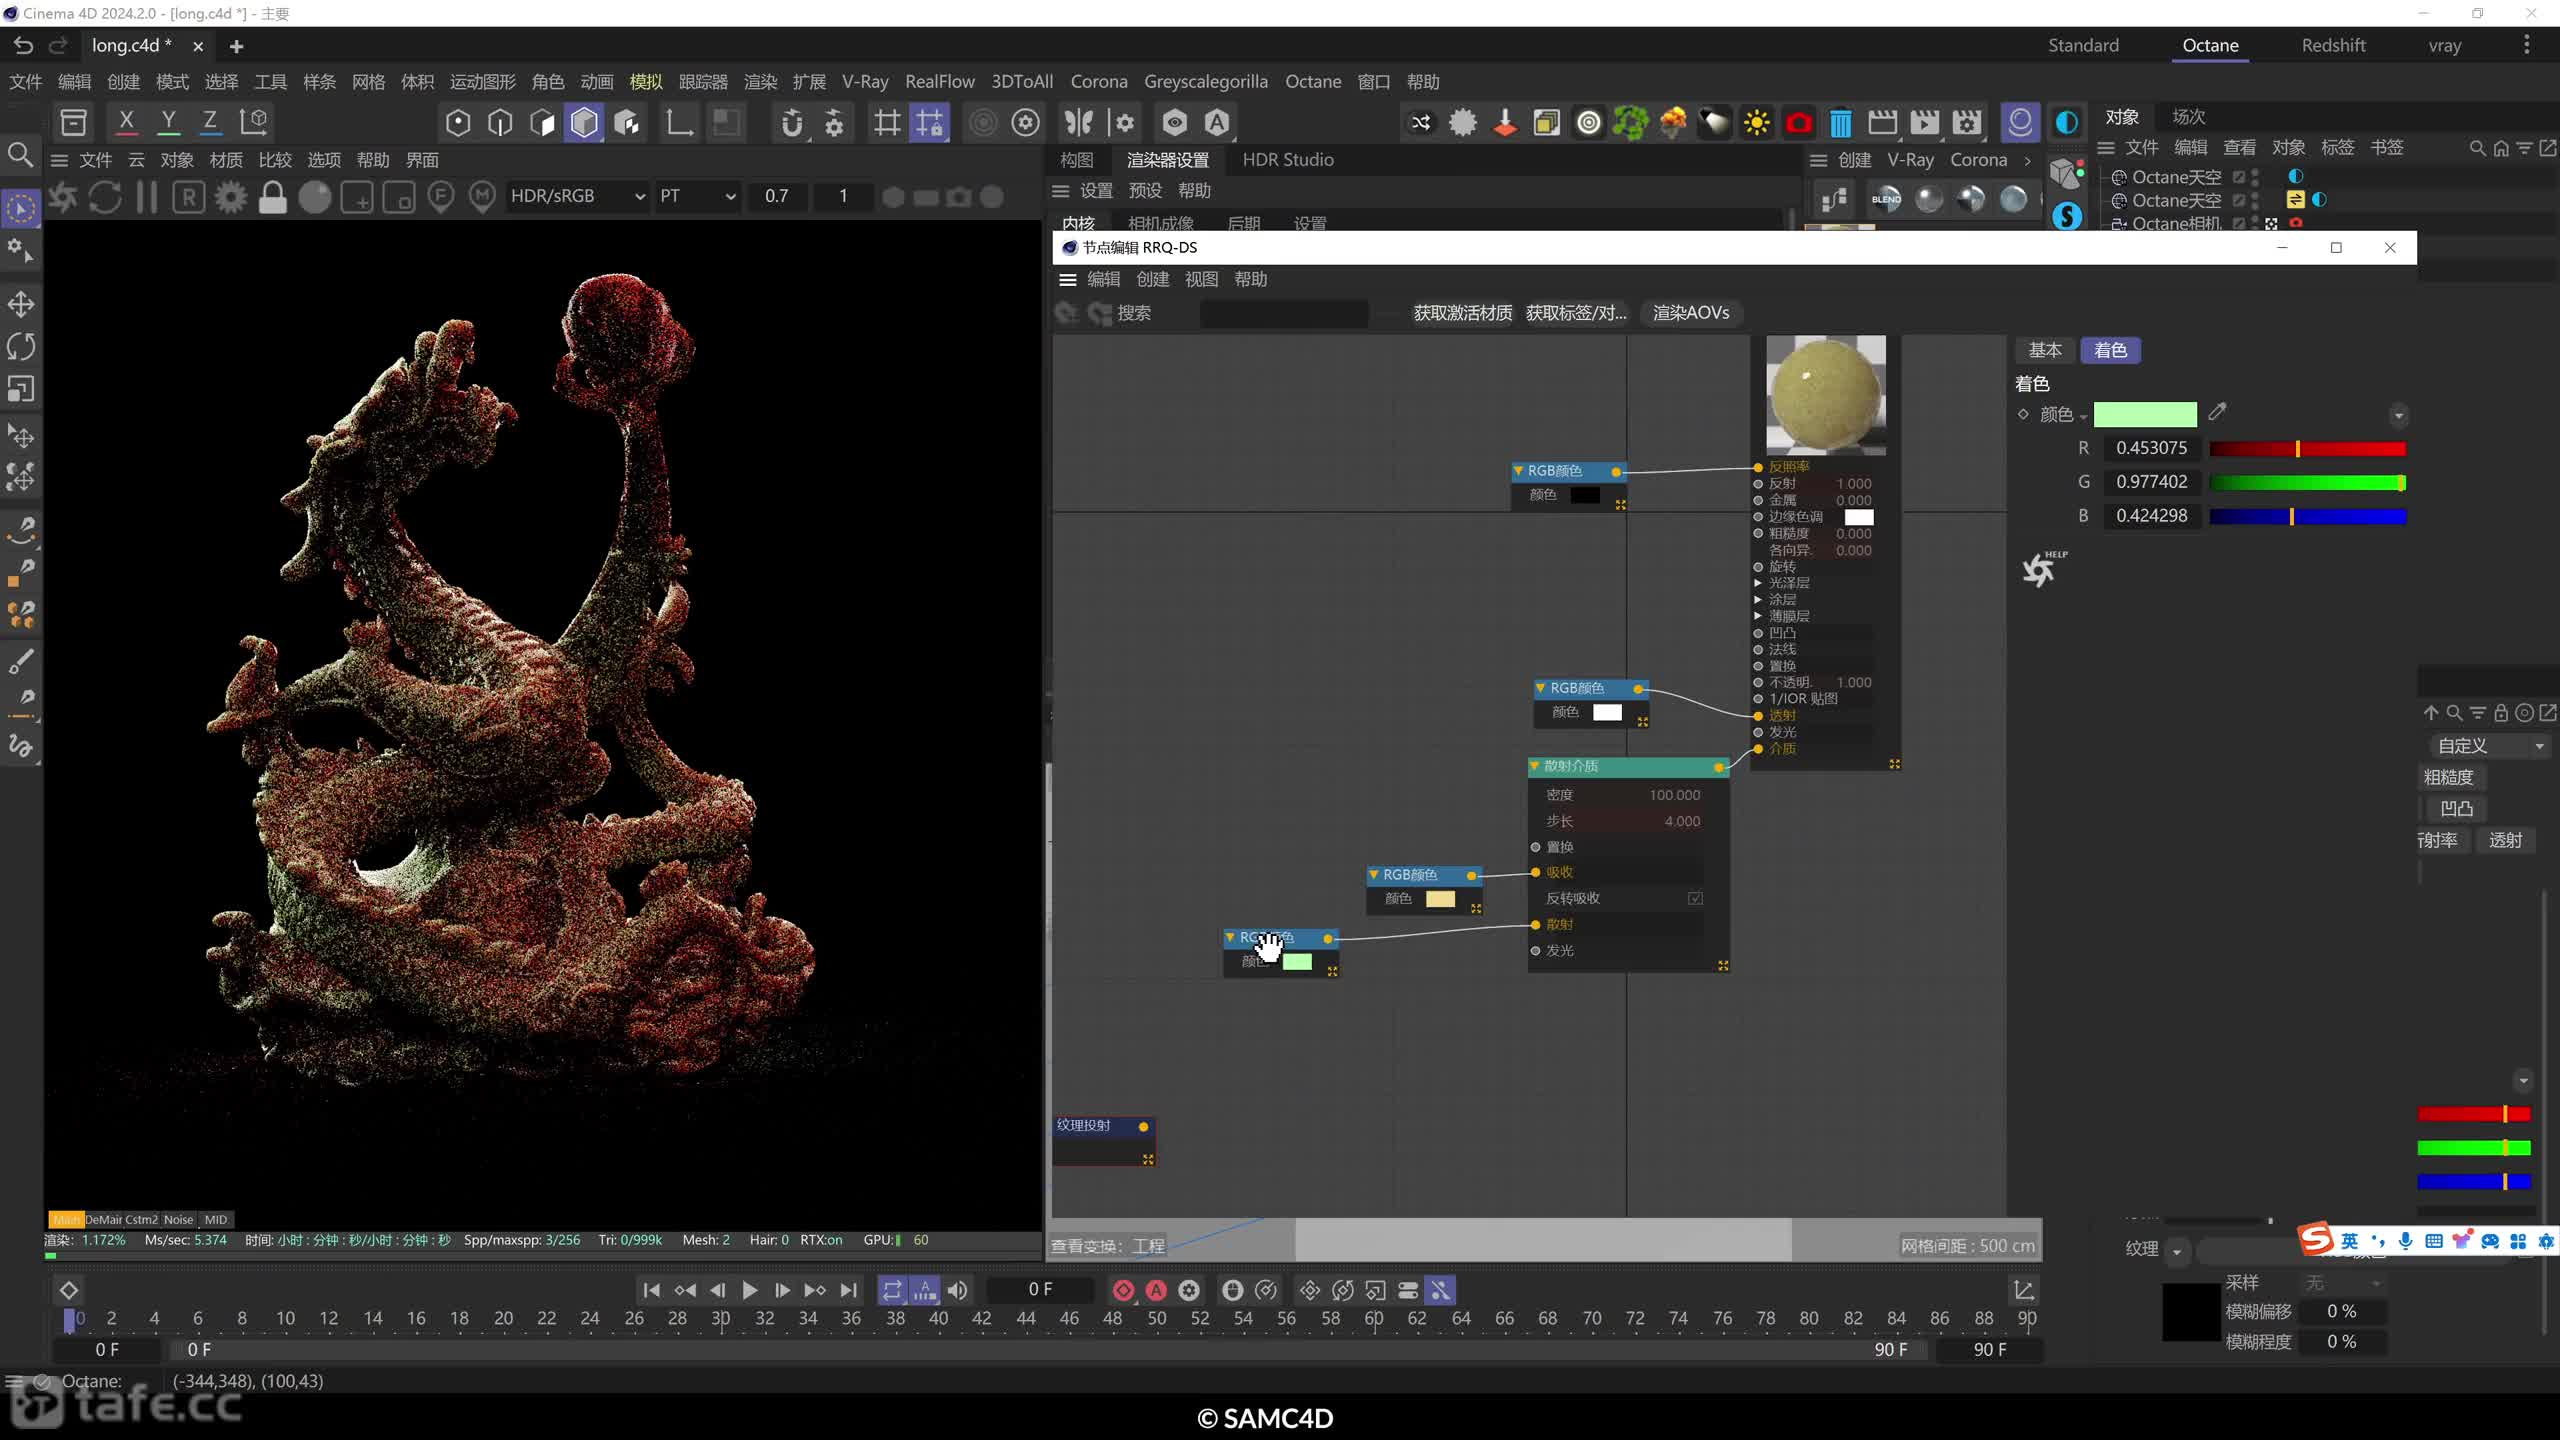
Task: Click the Sogou input method S icon
Action: coord(2315,1240)
